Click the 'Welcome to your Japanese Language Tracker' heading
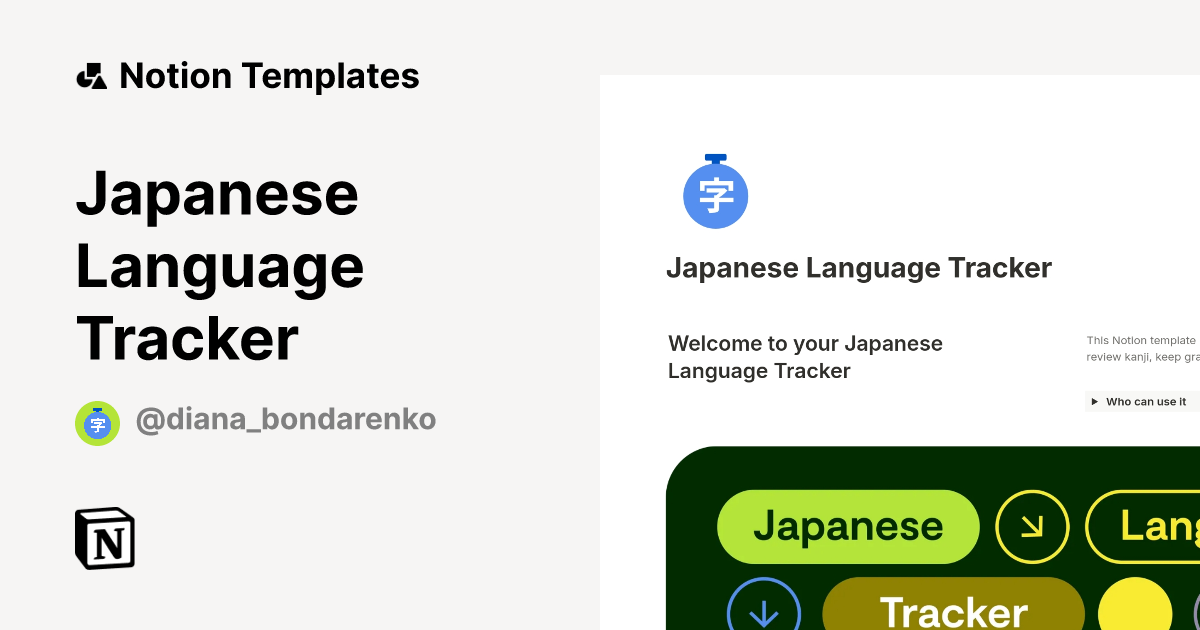Image resolution: width=1200 pixels, height=630 pixels. [805, 357]
